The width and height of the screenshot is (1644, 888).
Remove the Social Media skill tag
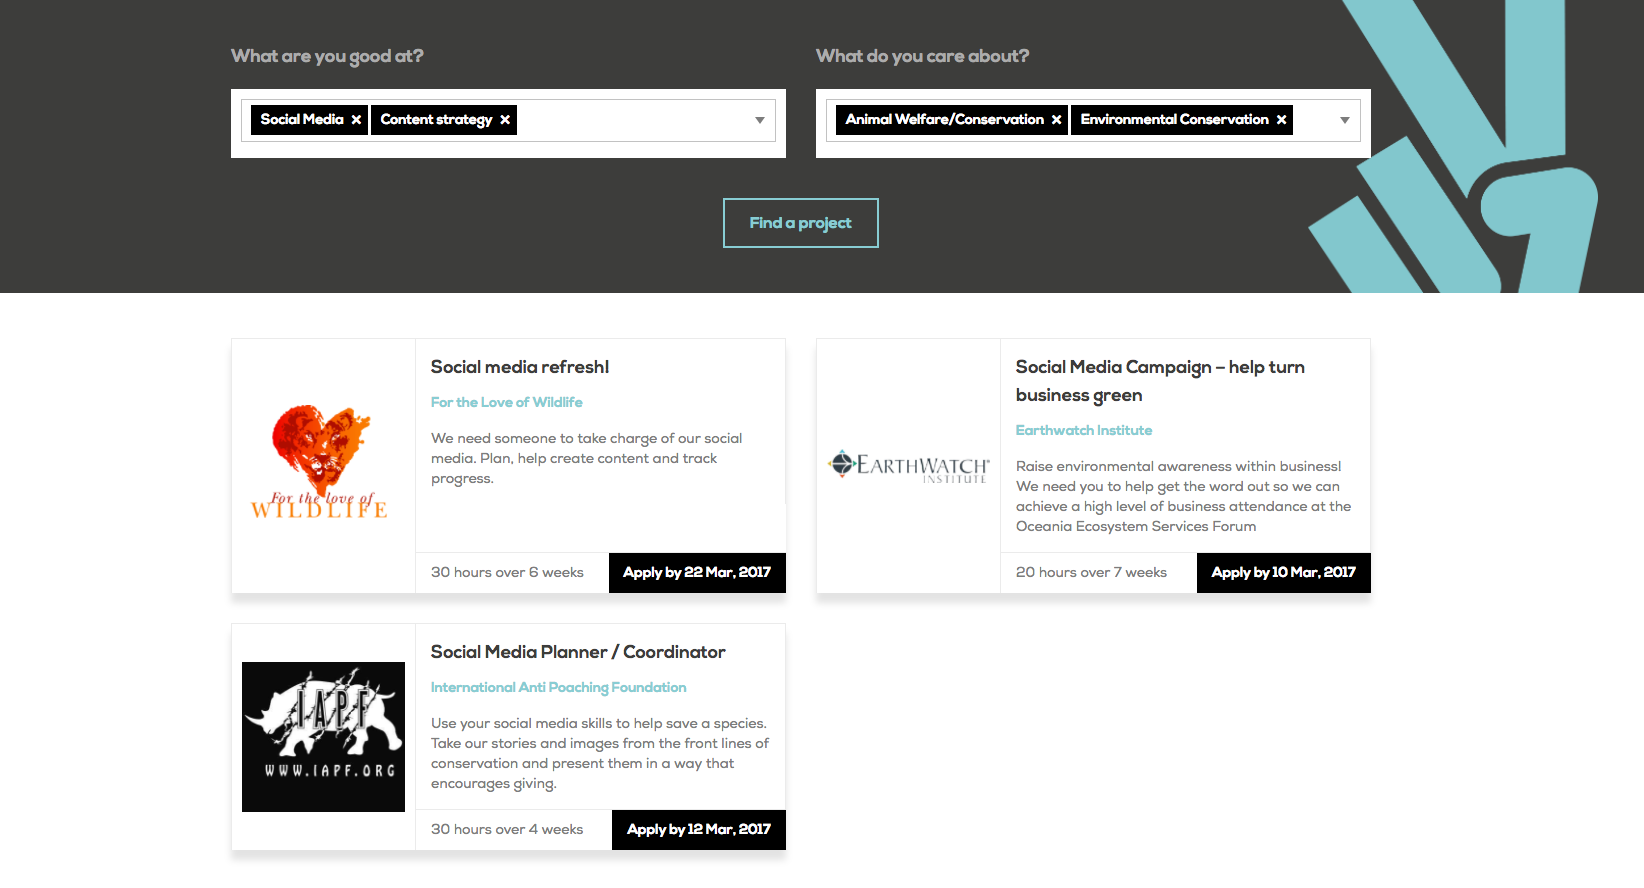[356, 120]
